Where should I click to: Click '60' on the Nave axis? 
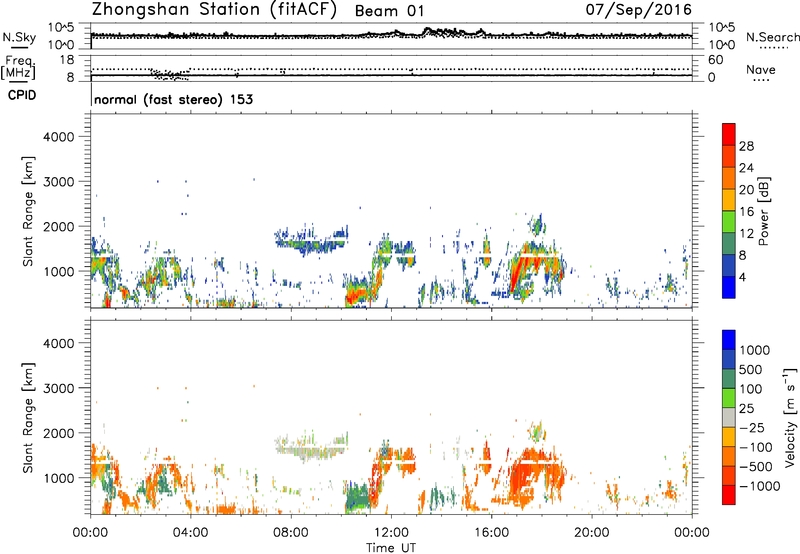point(715,60)
